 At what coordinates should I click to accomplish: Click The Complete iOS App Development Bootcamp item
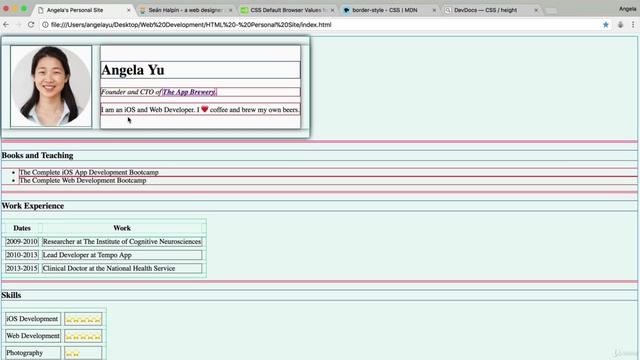point(89,172)
